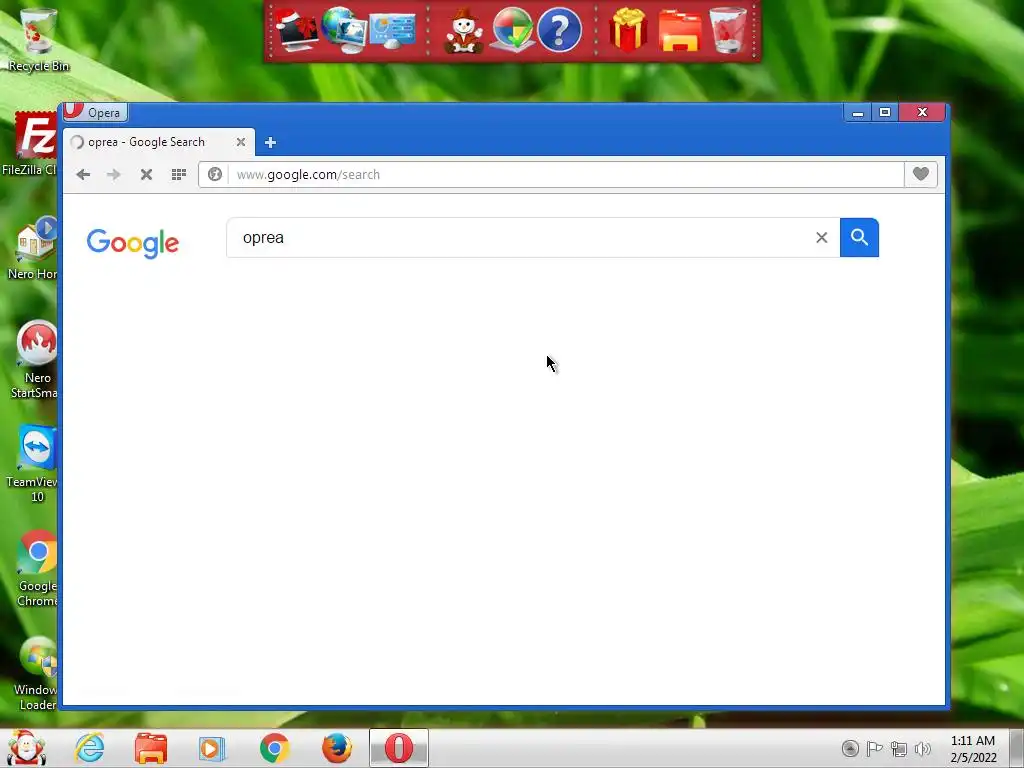Open the Opera menu button
Image resolution: width=1024 pixels, height=768 pixels.
(95, 112)
